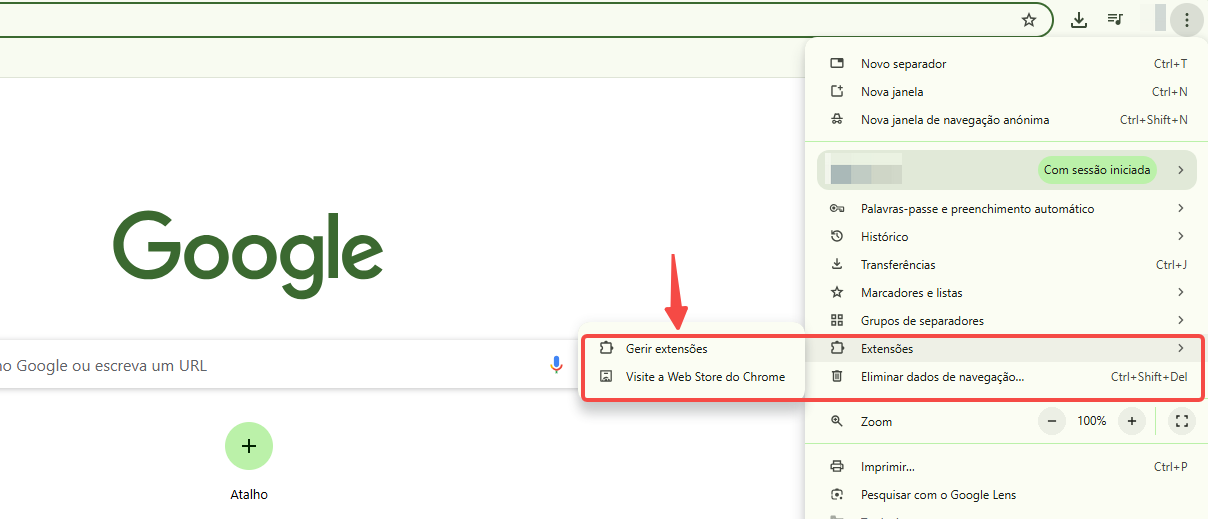Select Novo separador menu entry
This screenshot has width=1208, height=519.
point(1007,63)
